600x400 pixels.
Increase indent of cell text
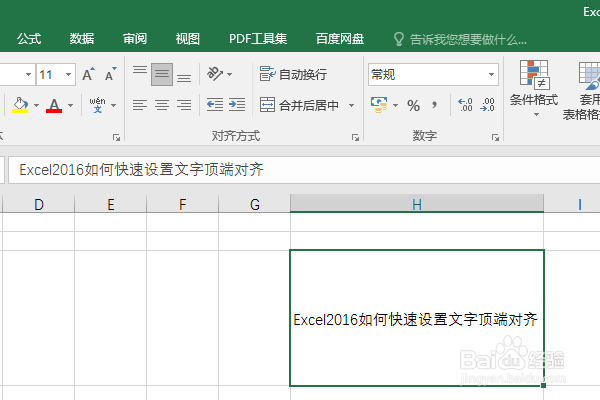click(237, 105)
